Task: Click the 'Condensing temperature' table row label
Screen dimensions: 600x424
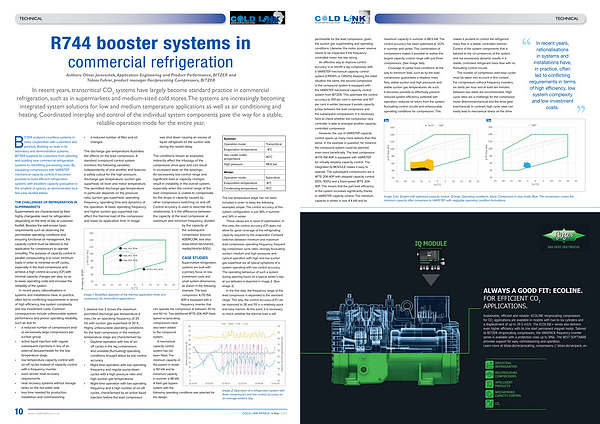Action: click(x=243, y=188)
